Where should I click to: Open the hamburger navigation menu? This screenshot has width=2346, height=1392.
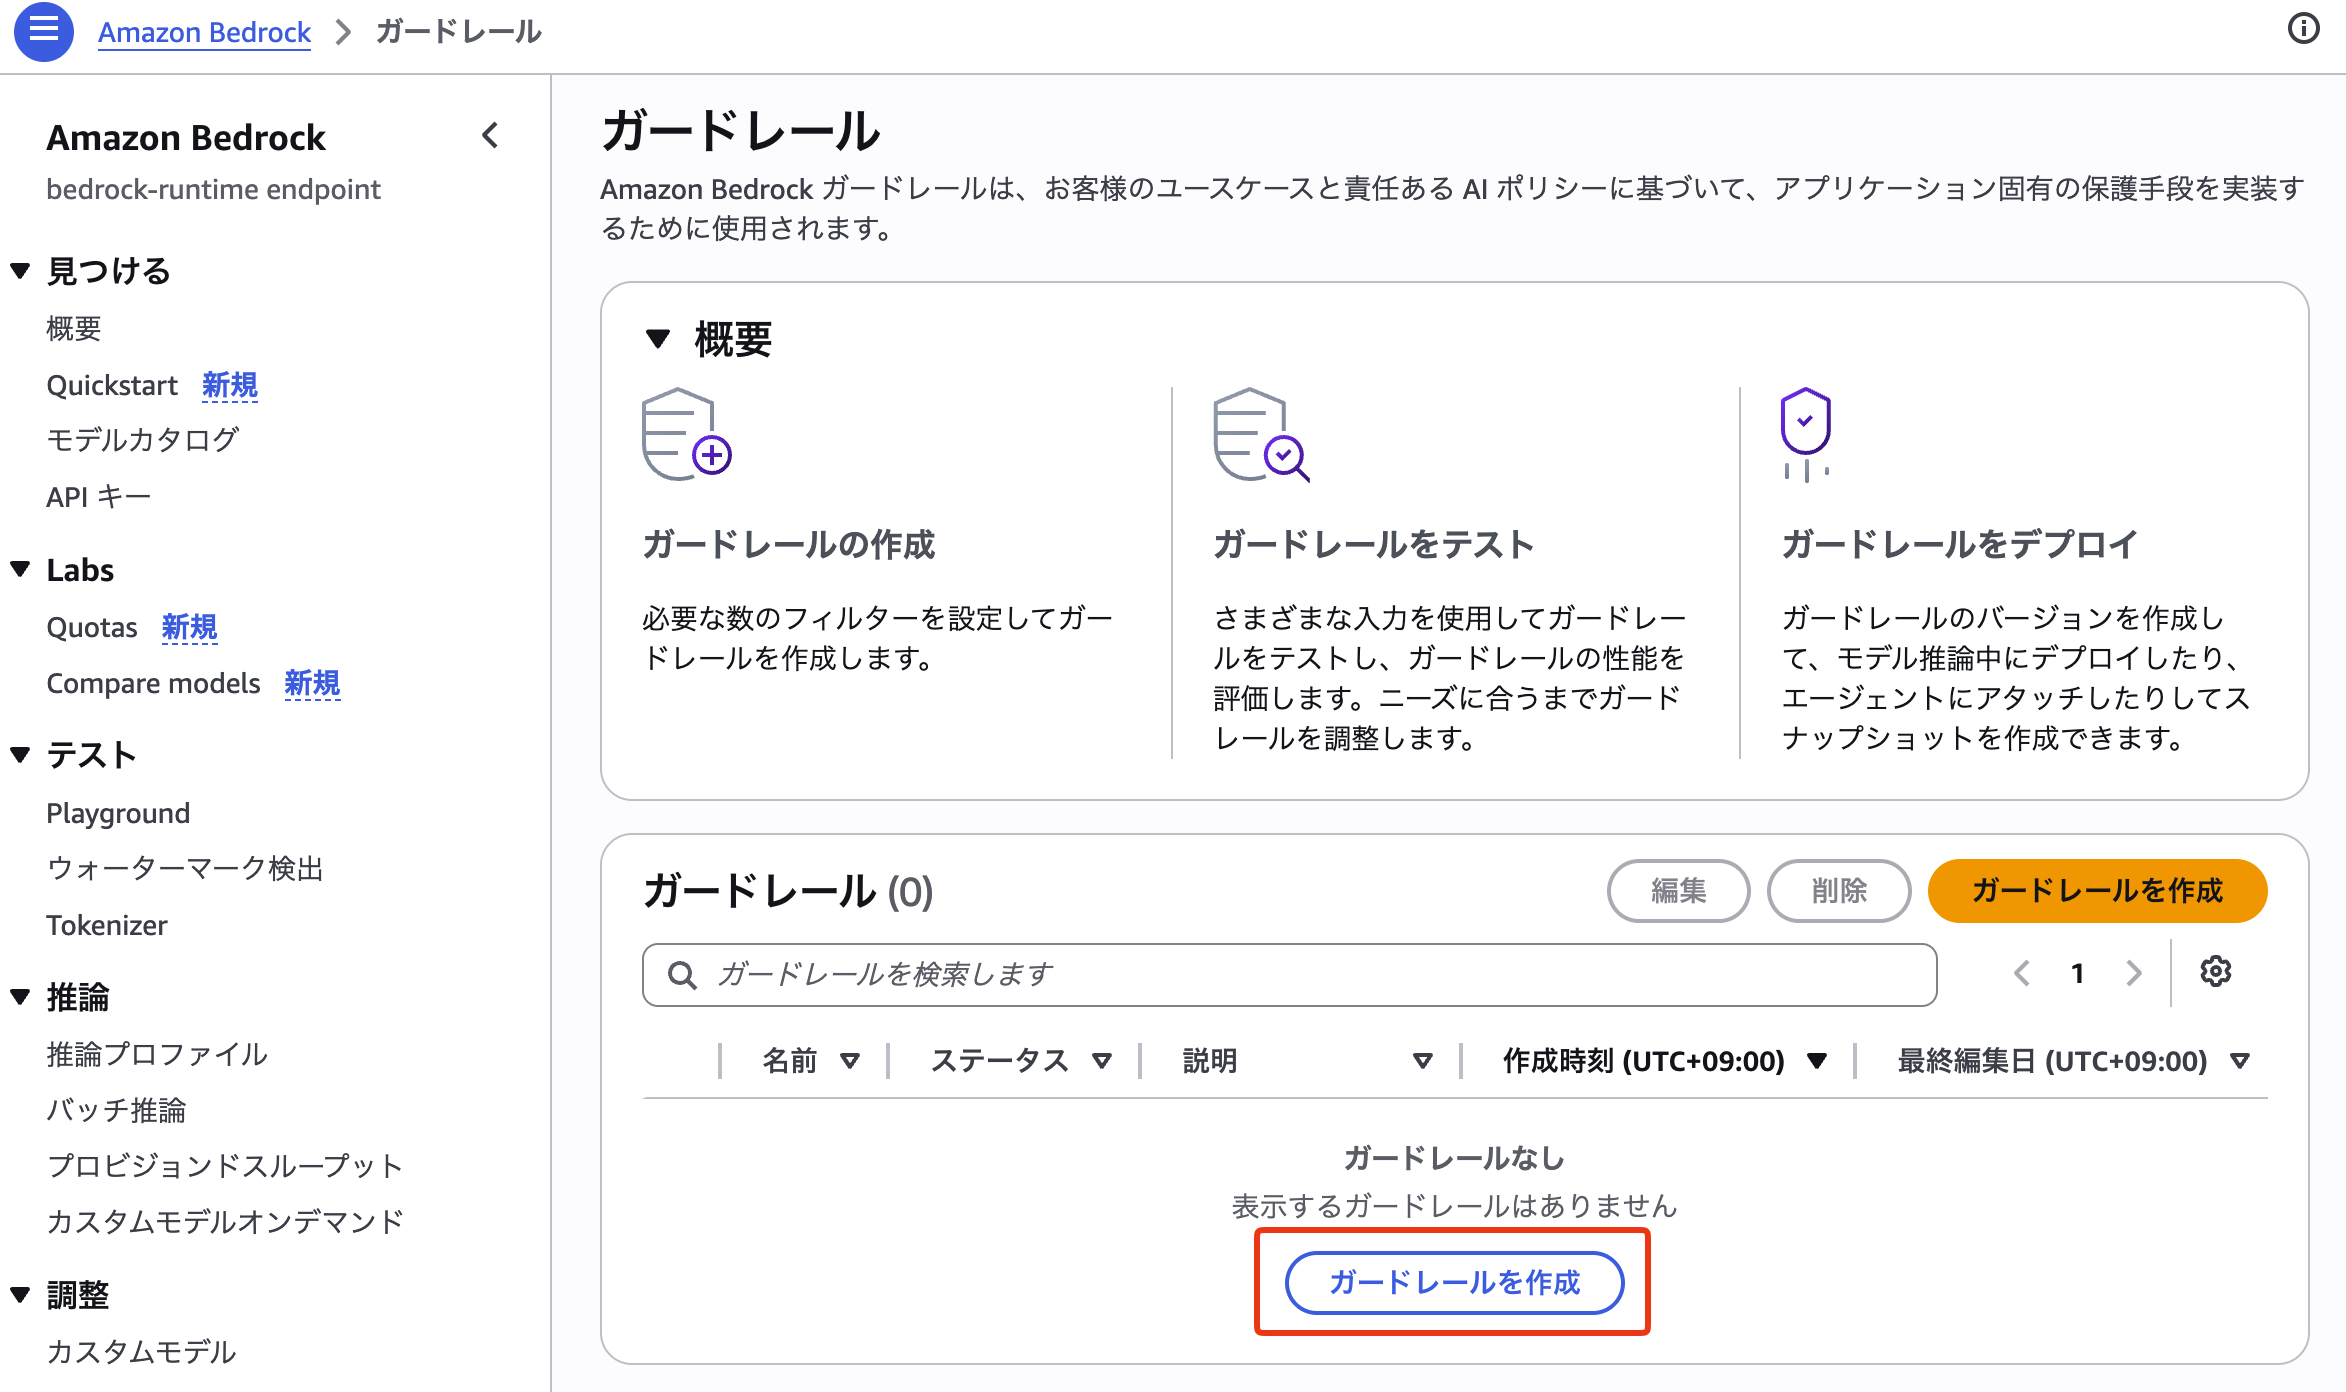43,32
